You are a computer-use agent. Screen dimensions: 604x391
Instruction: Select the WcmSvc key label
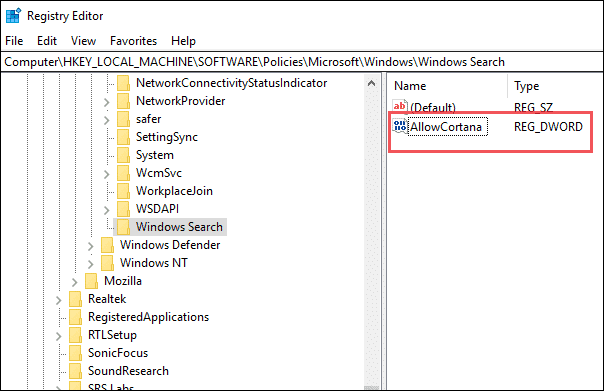pos(159,173)
